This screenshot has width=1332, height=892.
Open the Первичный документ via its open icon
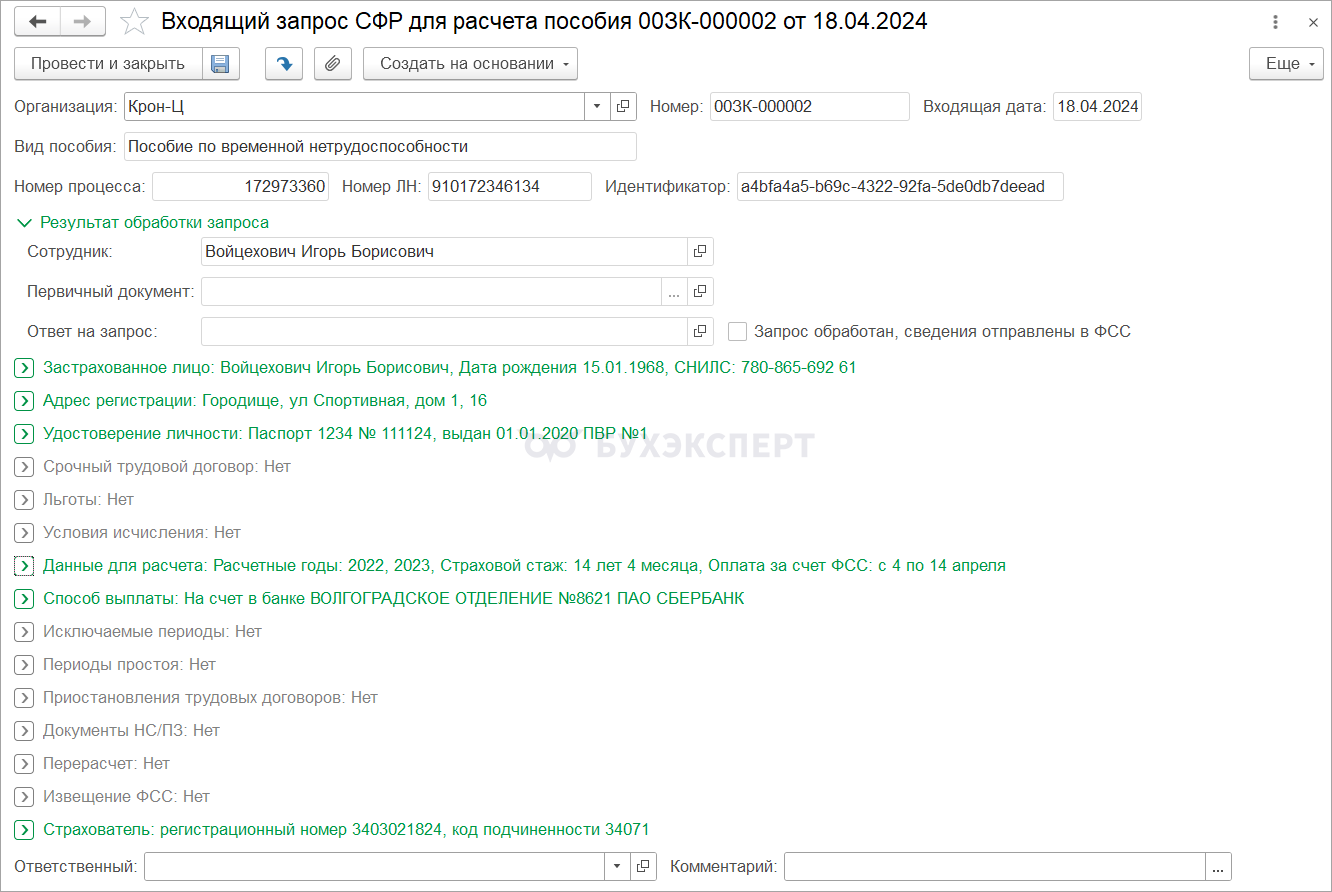(700, 291)
